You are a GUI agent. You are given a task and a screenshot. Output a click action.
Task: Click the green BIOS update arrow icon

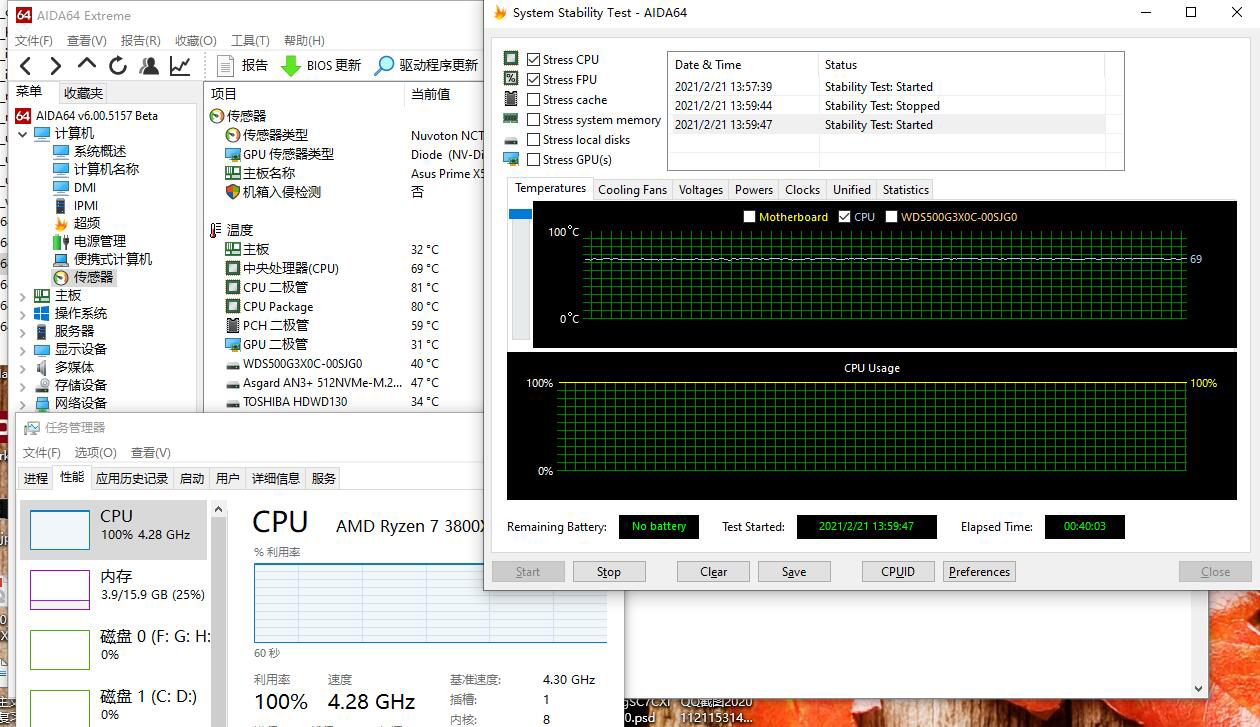(290, 66)
